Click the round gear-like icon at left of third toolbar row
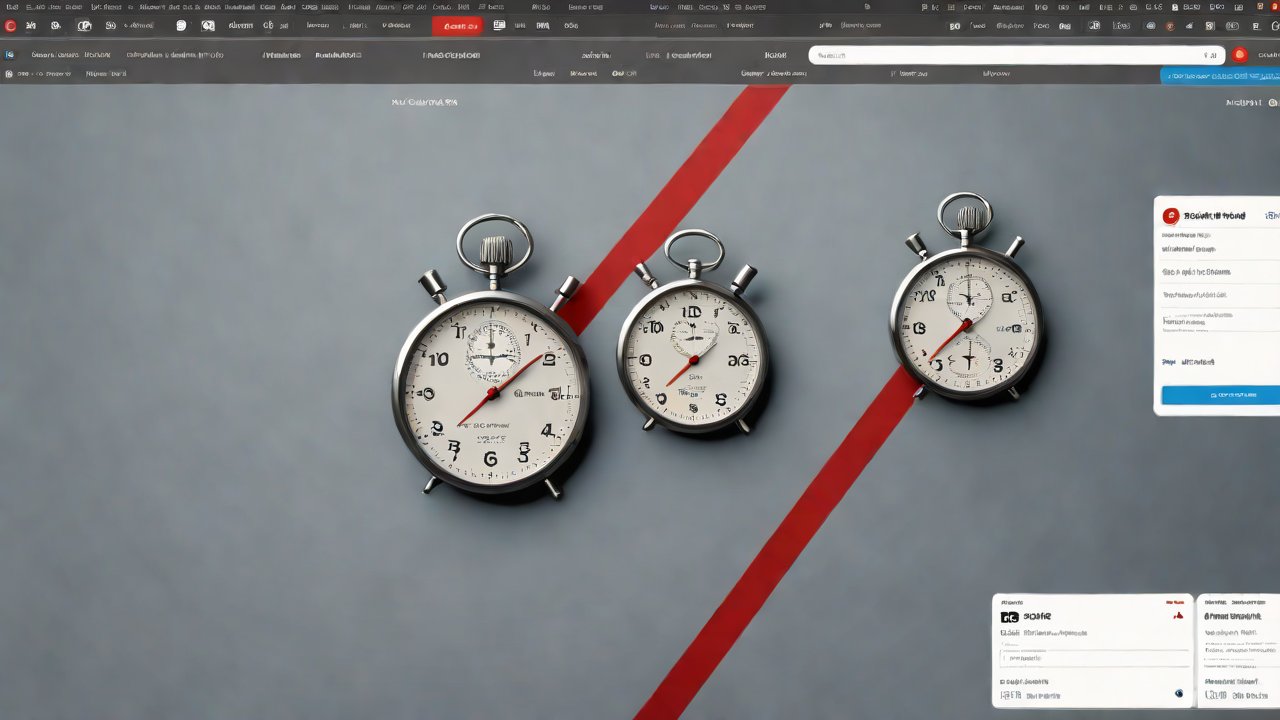1280x720 pixels. [x=10, y=74]
